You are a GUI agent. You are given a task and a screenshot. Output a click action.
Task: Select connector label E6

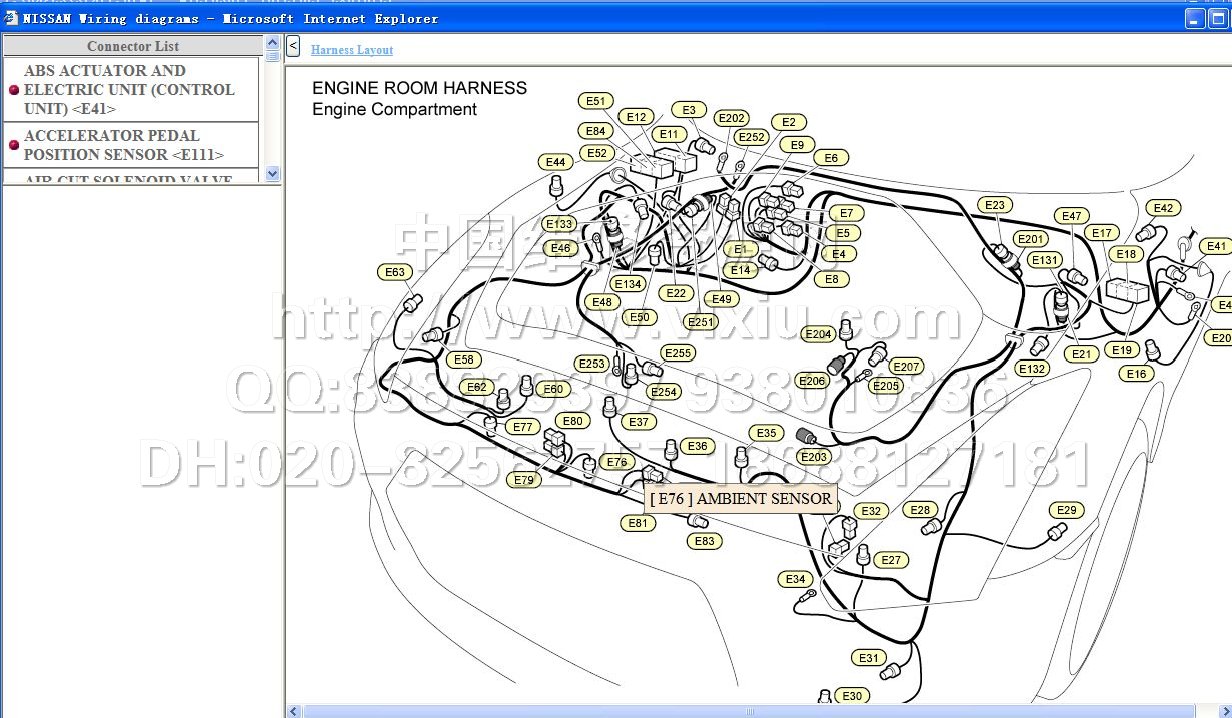coord(831,158)
